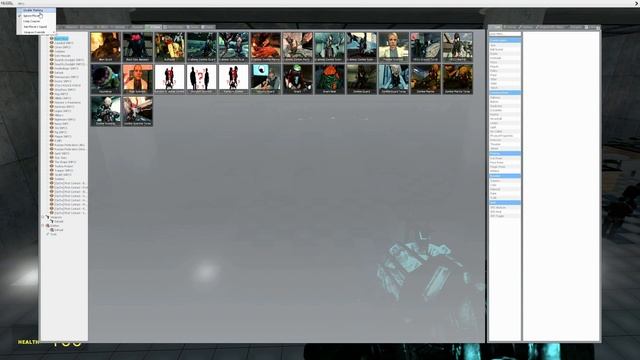Collapse the Render tool category

[505, 176]
